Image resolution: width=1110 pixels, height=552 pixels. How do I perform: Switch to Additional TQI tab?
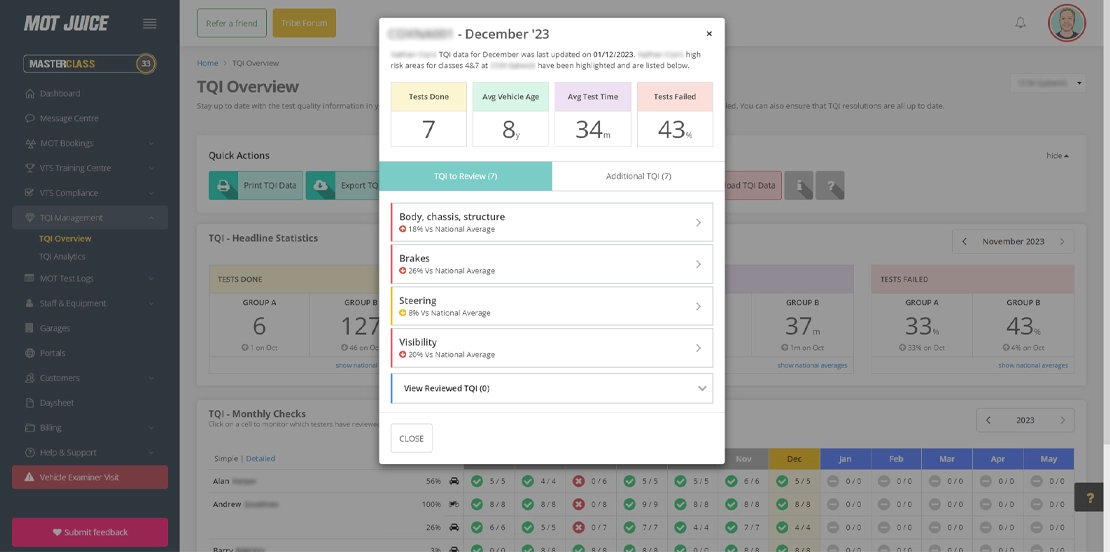(638, 176)
